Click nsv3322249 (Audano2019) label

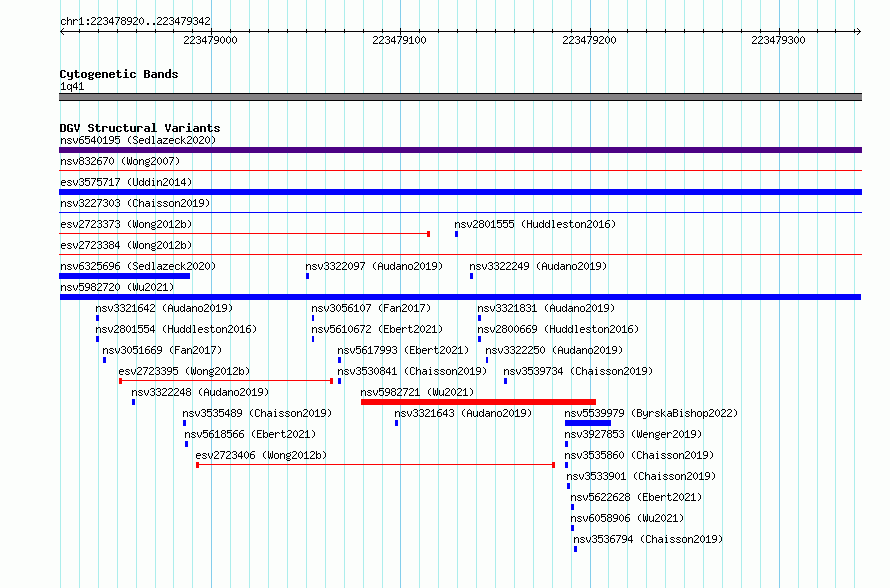(x=538, y=266)
